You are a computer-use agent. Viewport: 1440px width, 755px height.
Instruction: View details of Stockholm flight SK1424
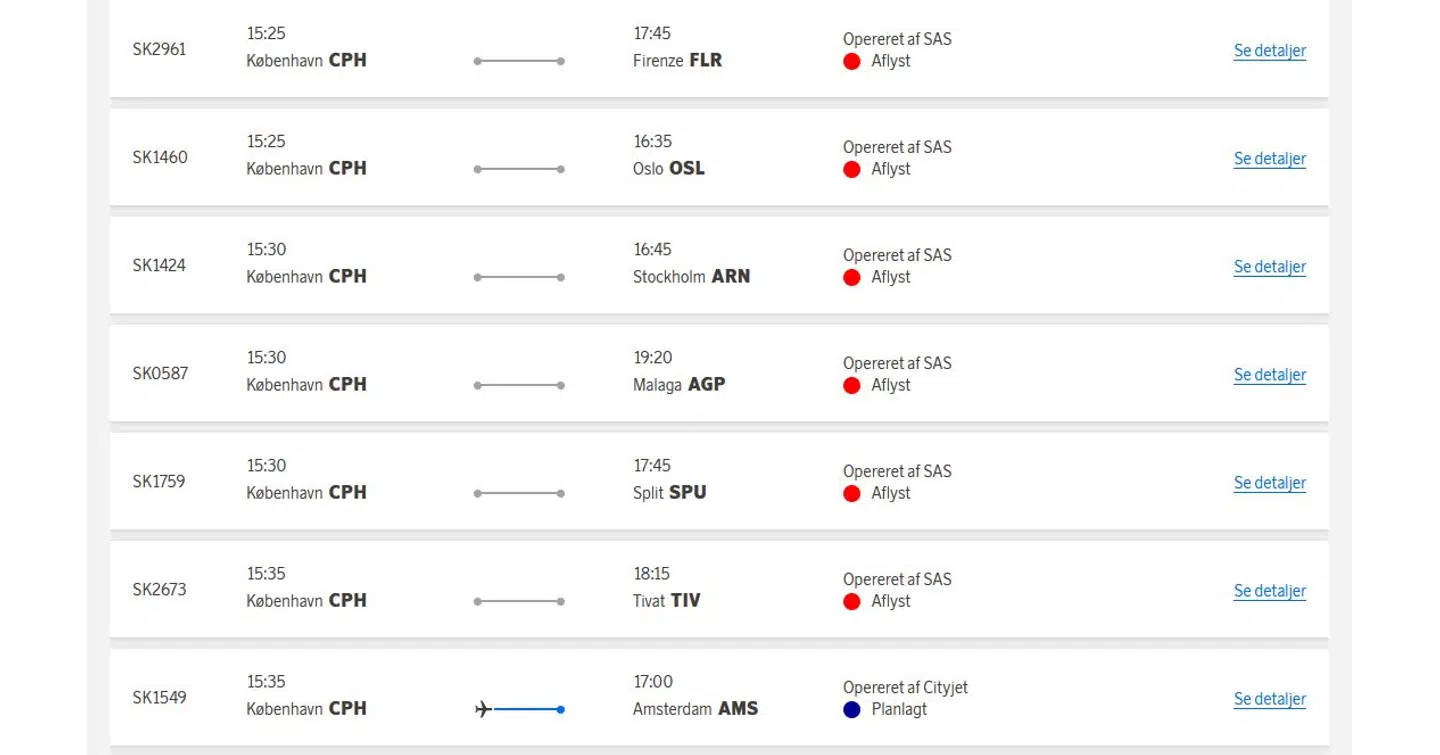point(1269,267)
